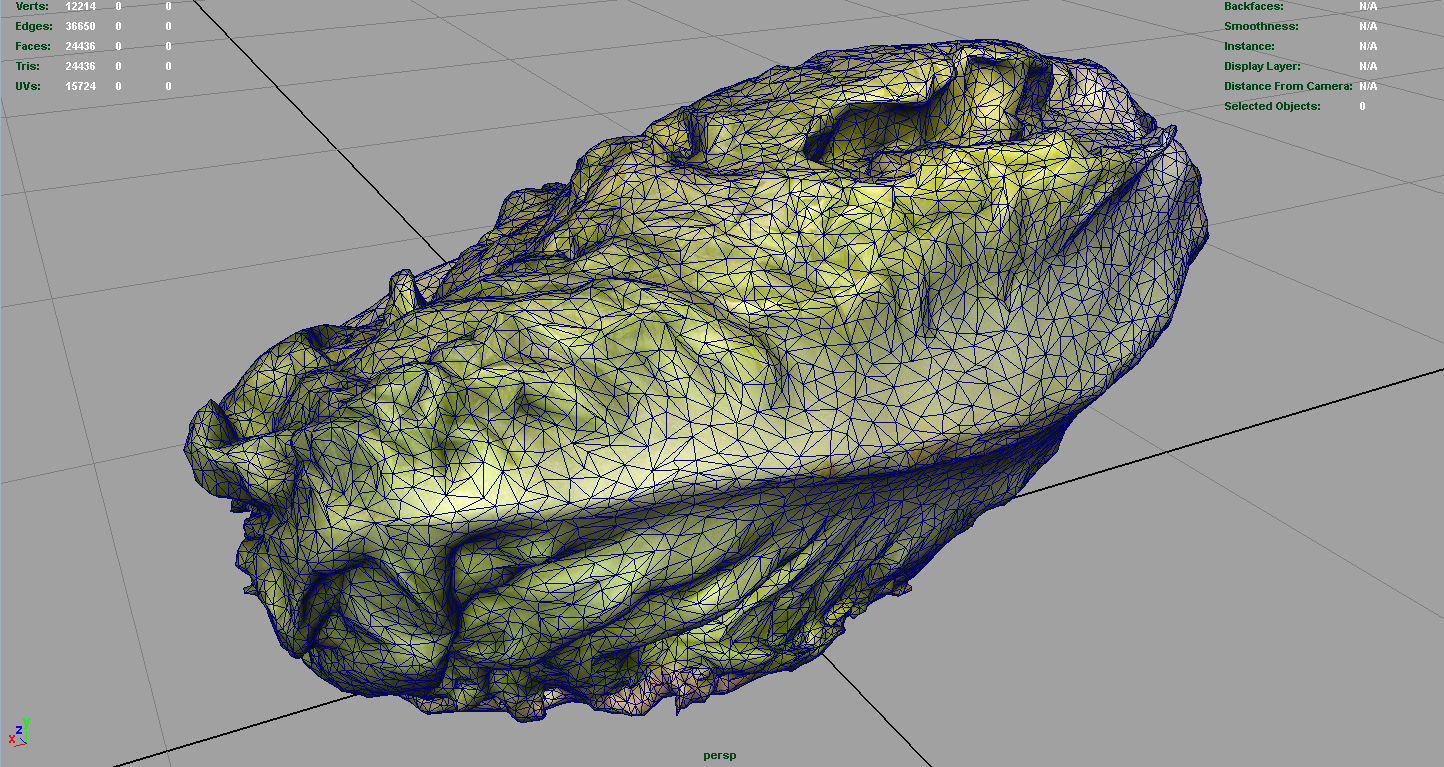Click the UVs count 15724
Screen dimensions: 1444x767
[x=80, y=86]
